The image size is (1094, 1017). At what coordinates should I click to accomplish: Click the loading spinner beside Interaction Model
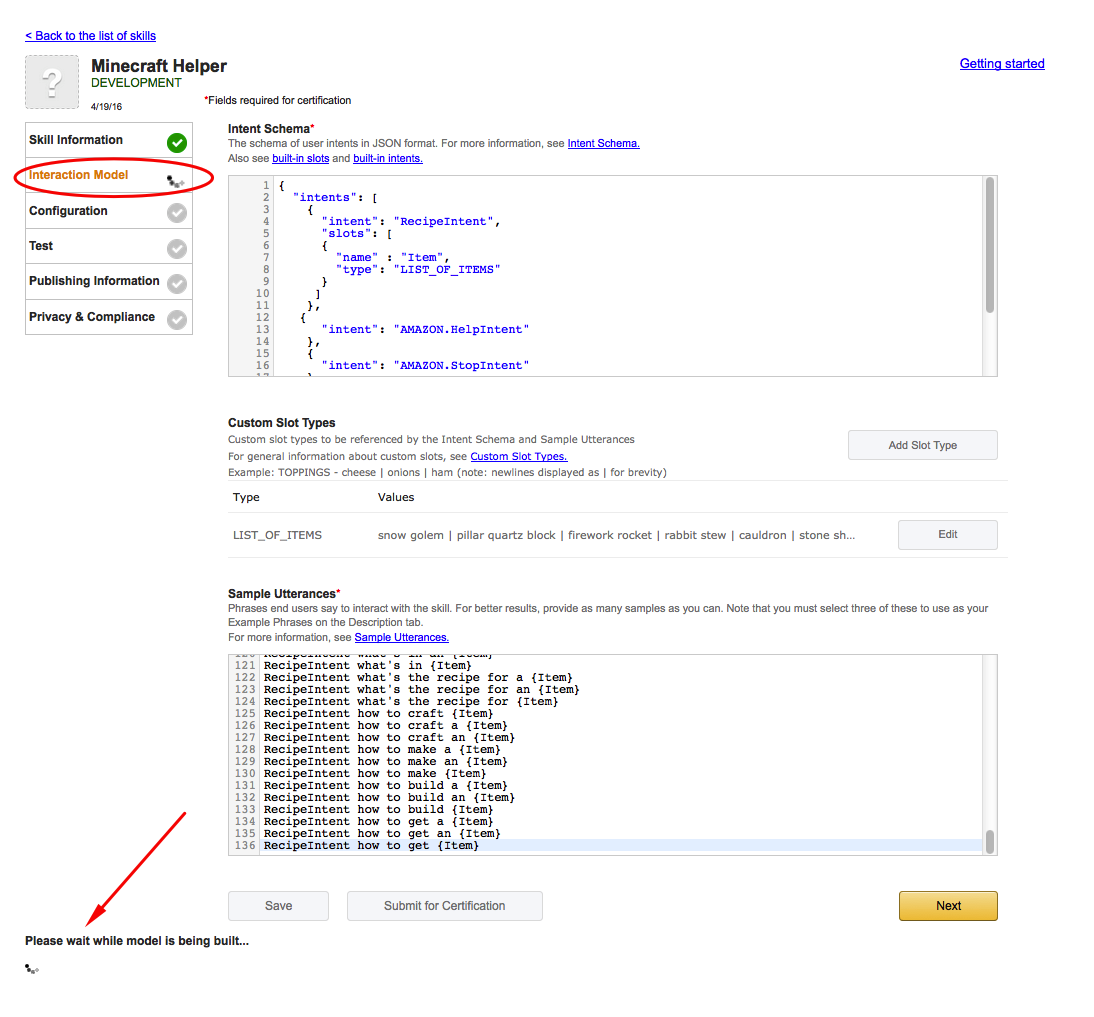(176, 182)
